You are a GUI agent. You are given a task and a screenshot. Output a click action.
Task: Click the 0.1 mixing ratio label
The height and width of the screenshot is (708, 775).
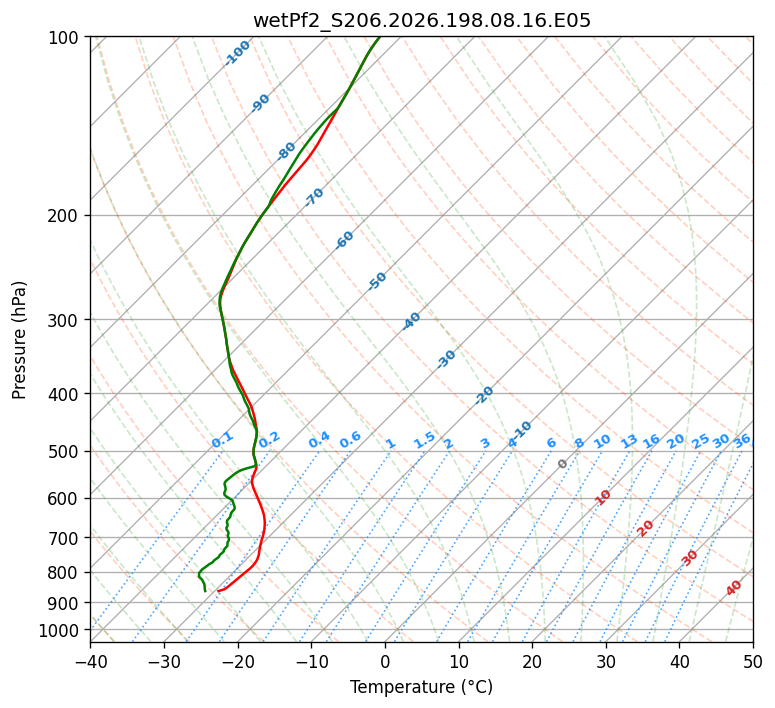pos(222,440)
